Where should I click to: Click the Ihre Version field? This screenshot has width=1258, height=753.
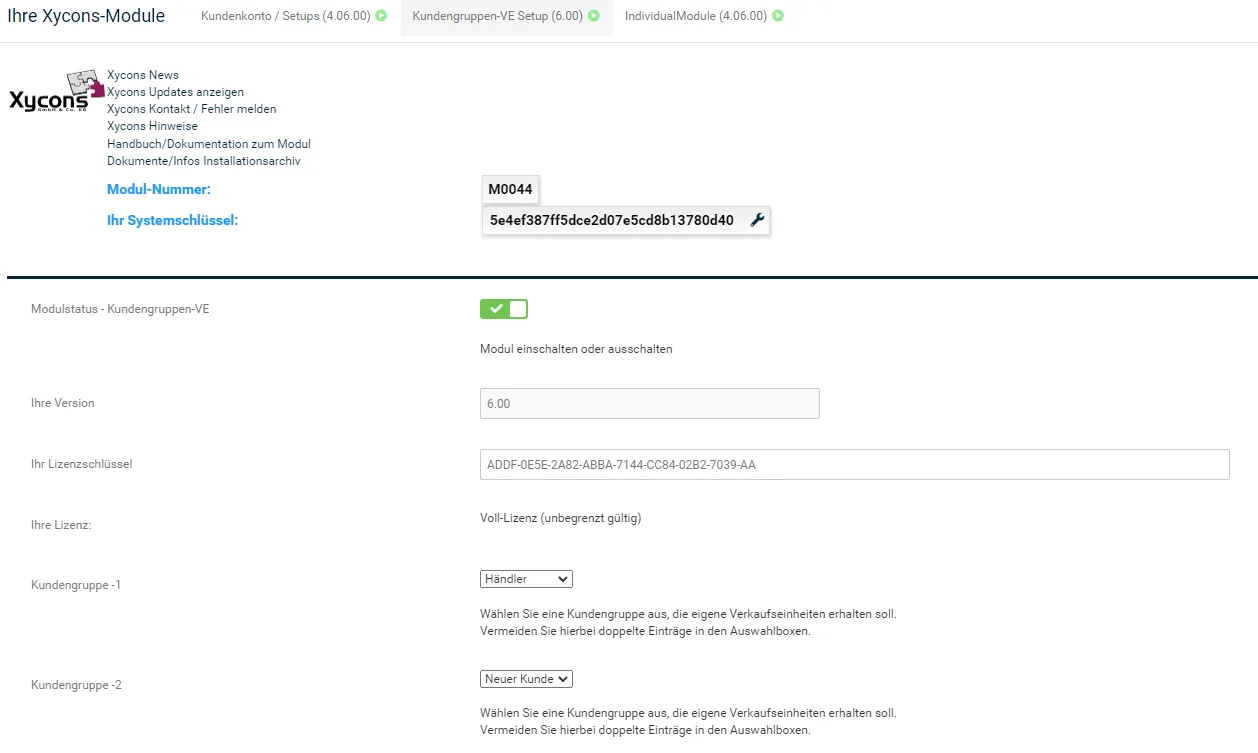click(x=650, y=403)
